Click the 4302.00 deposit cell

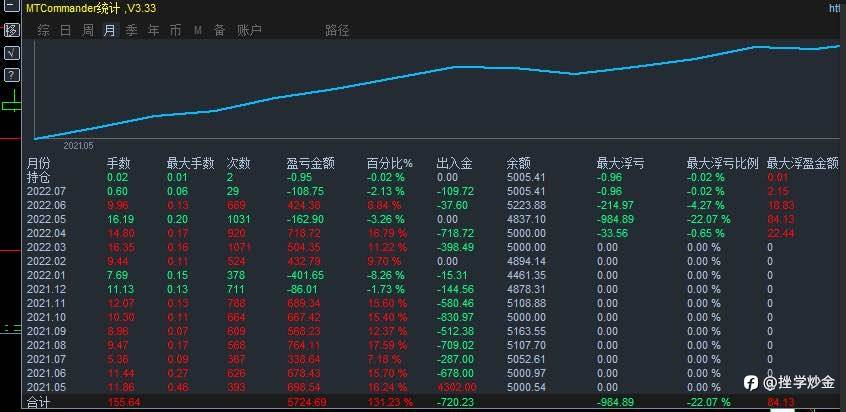coord(456,388)
